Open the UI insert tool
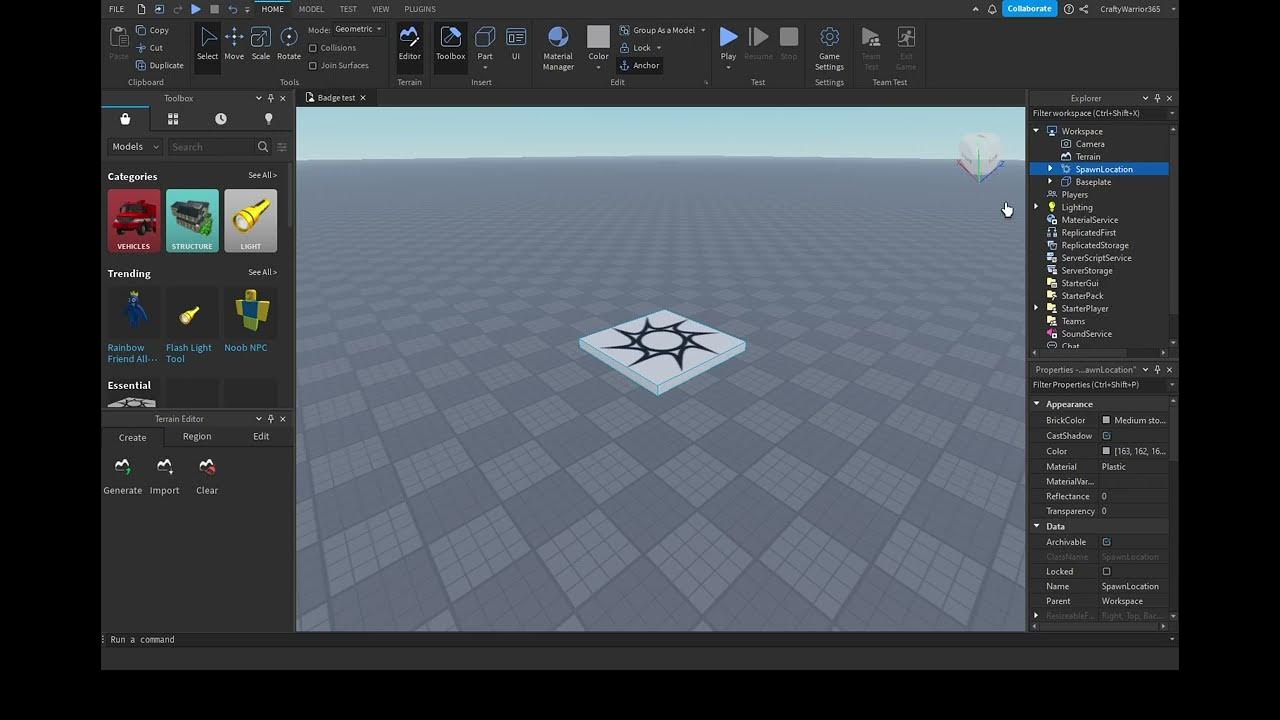1280x720 pixels. [516, 44]
